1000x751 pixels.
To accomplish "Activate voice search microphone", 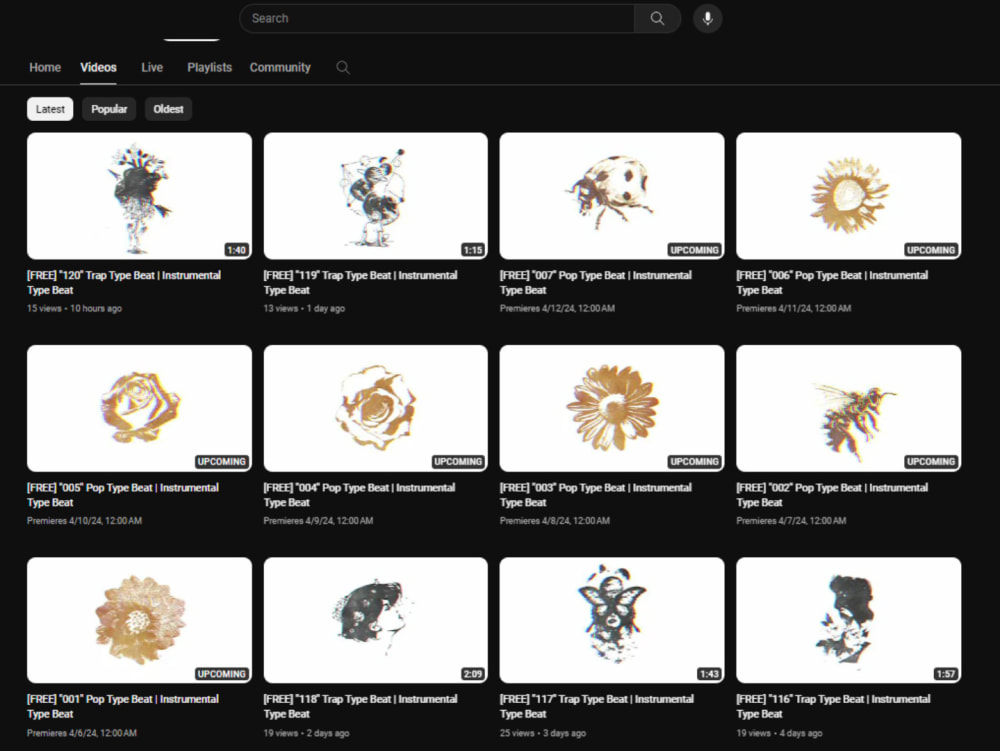I will (x=707, y=18).
